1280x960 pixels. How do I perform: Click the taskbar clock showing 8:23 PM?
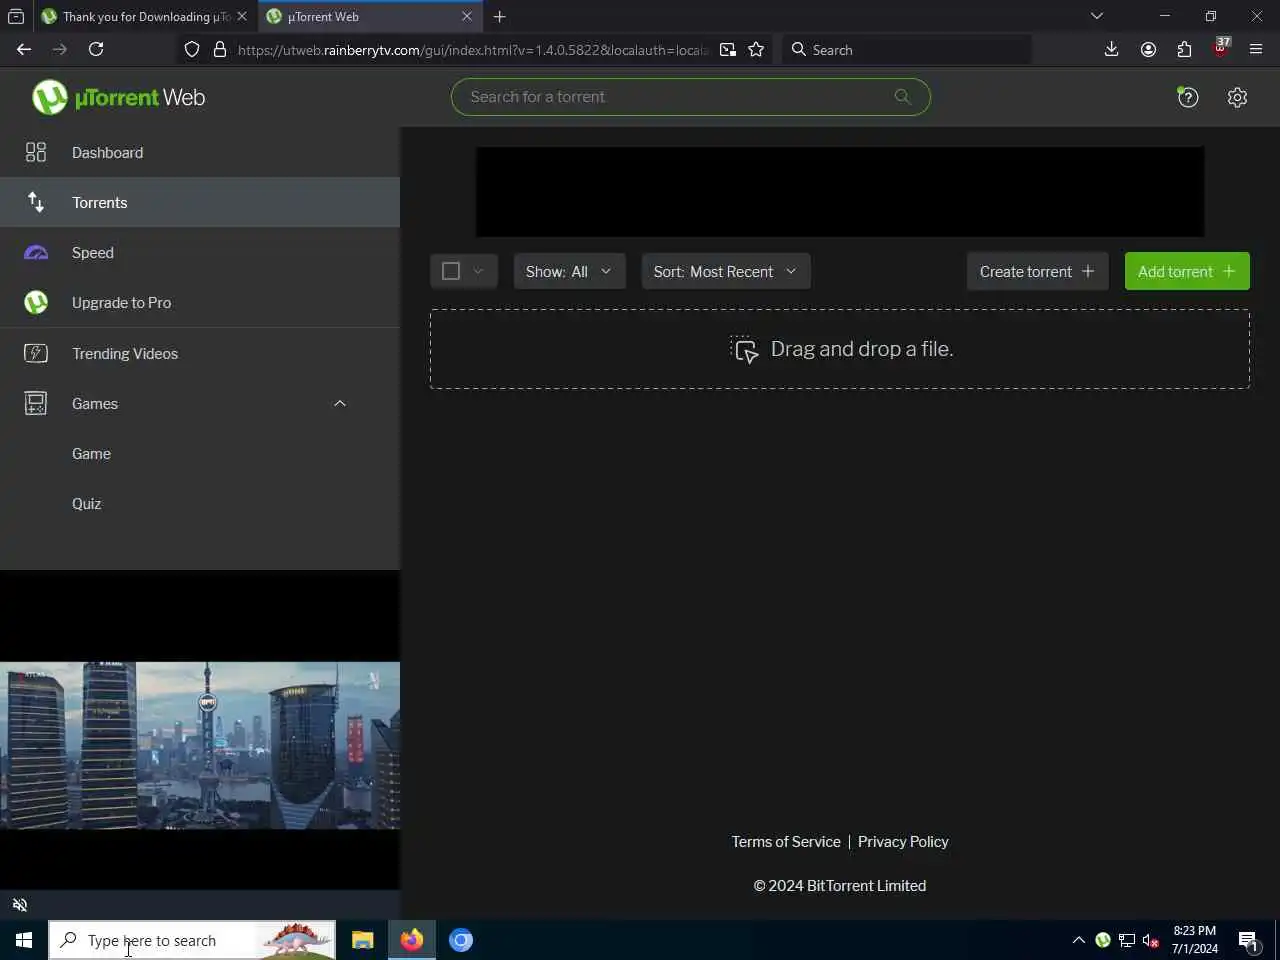1195,940
